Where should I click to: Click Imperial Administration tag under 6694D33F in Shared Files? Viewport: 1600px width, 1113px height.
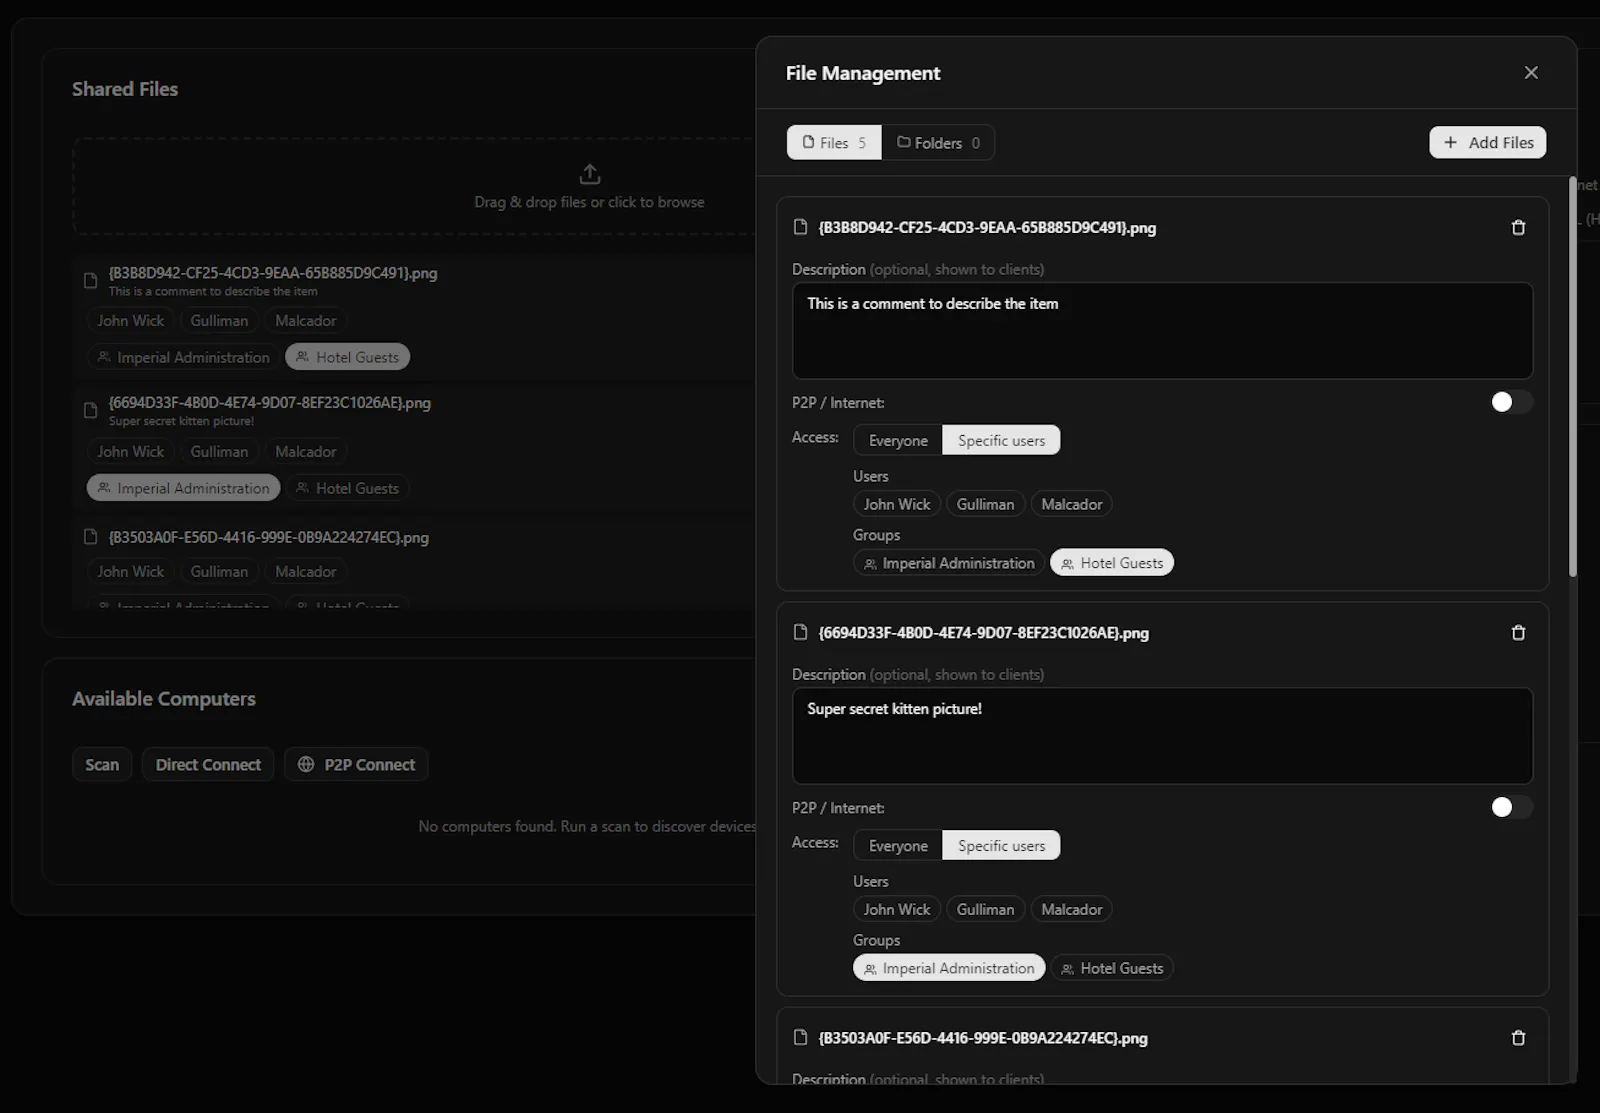click(x=183, y=488)
